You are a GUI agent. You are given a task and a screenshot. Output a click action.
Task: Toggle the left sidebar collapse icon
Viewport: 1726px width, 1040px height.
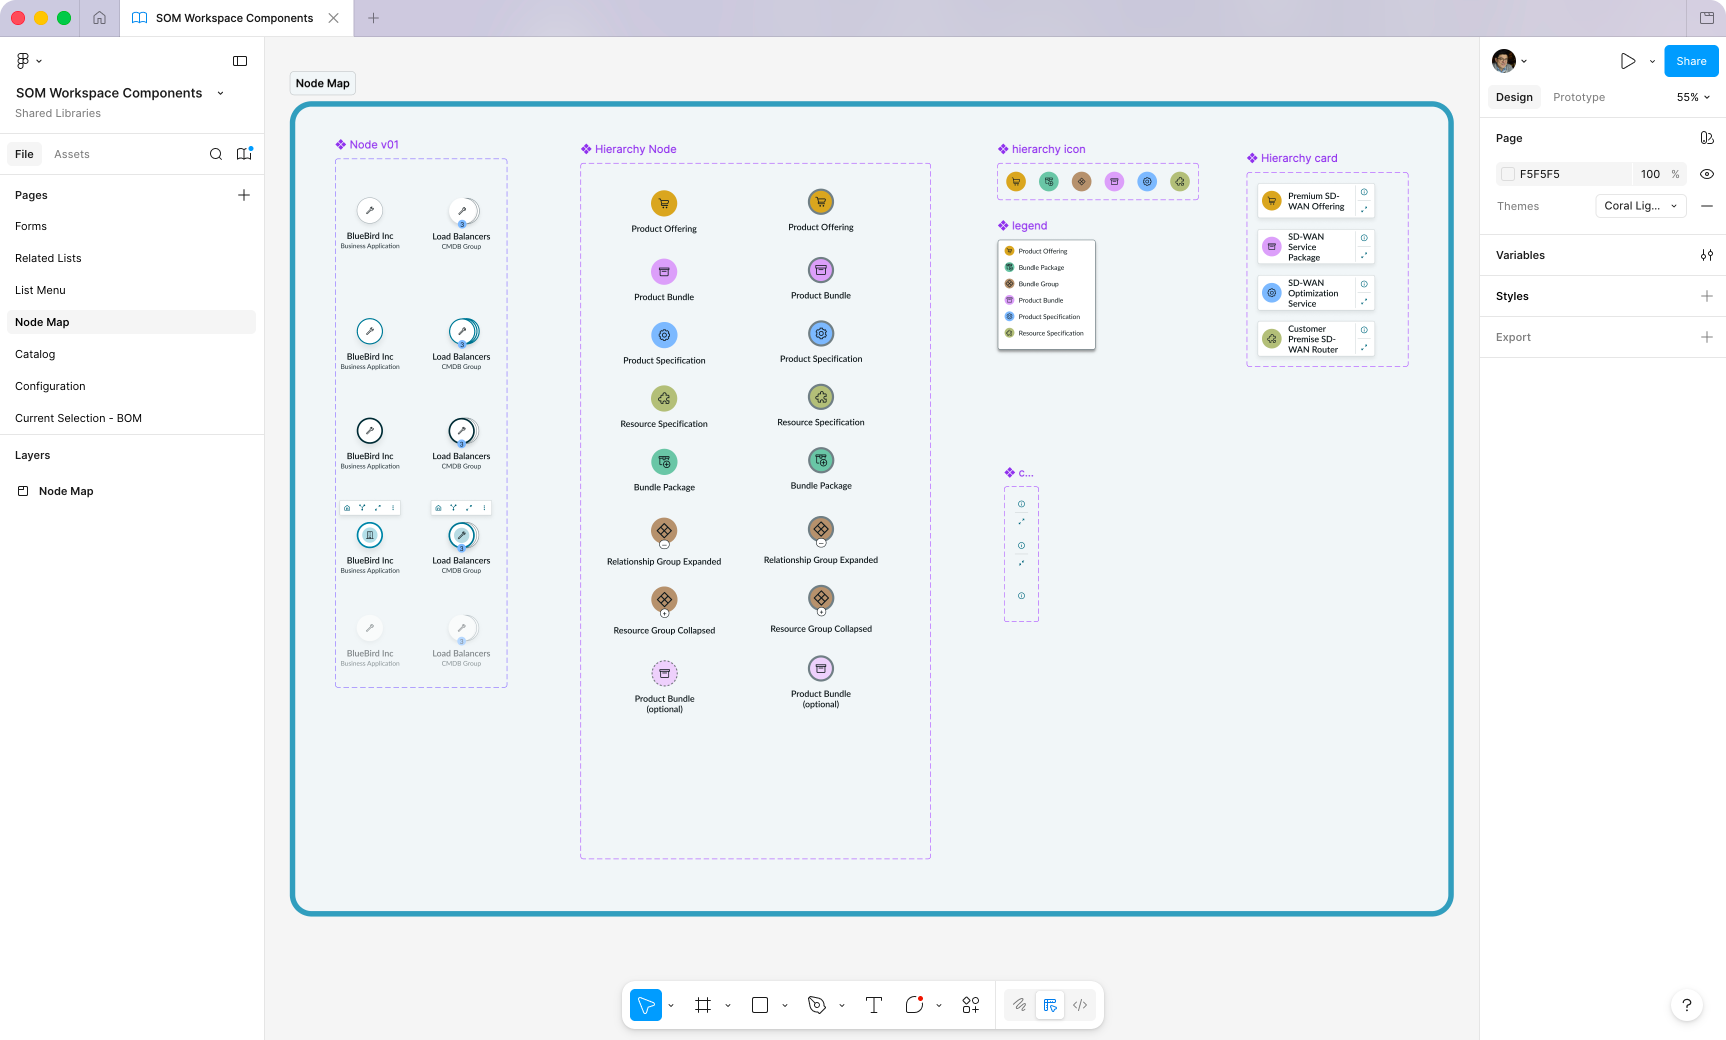click(240, 61)
